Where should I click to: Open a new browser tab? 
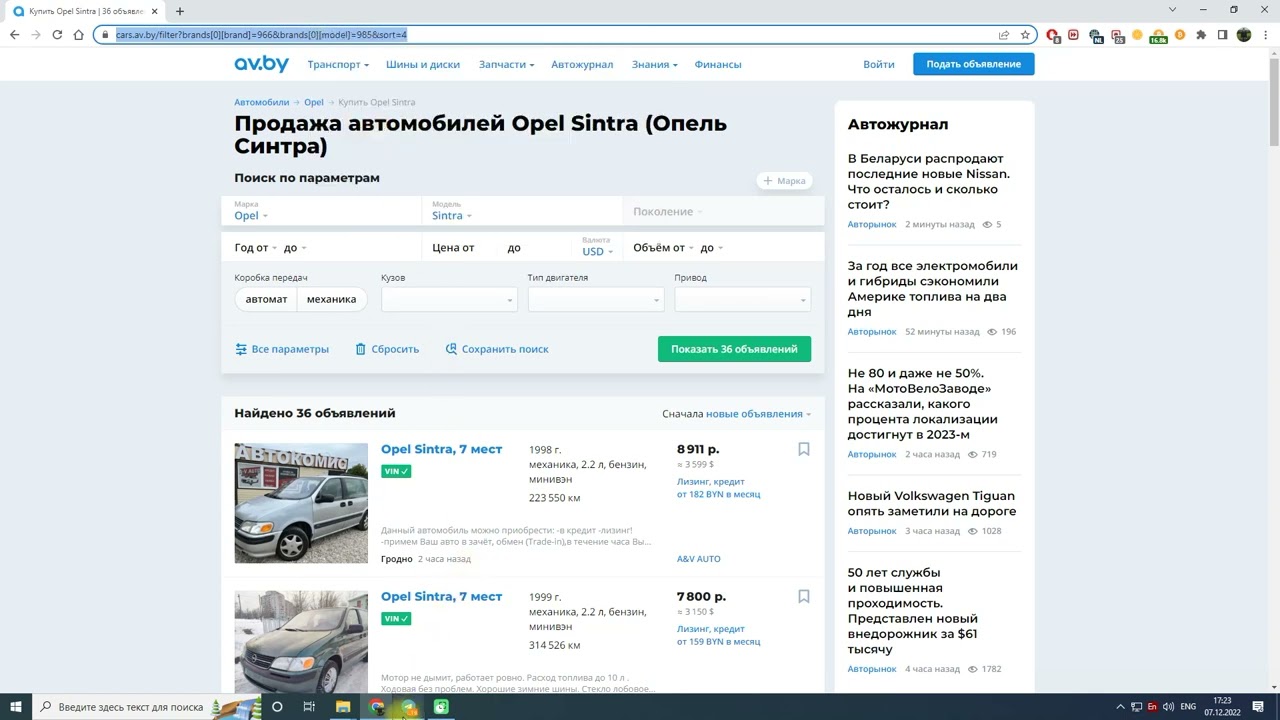180,11
